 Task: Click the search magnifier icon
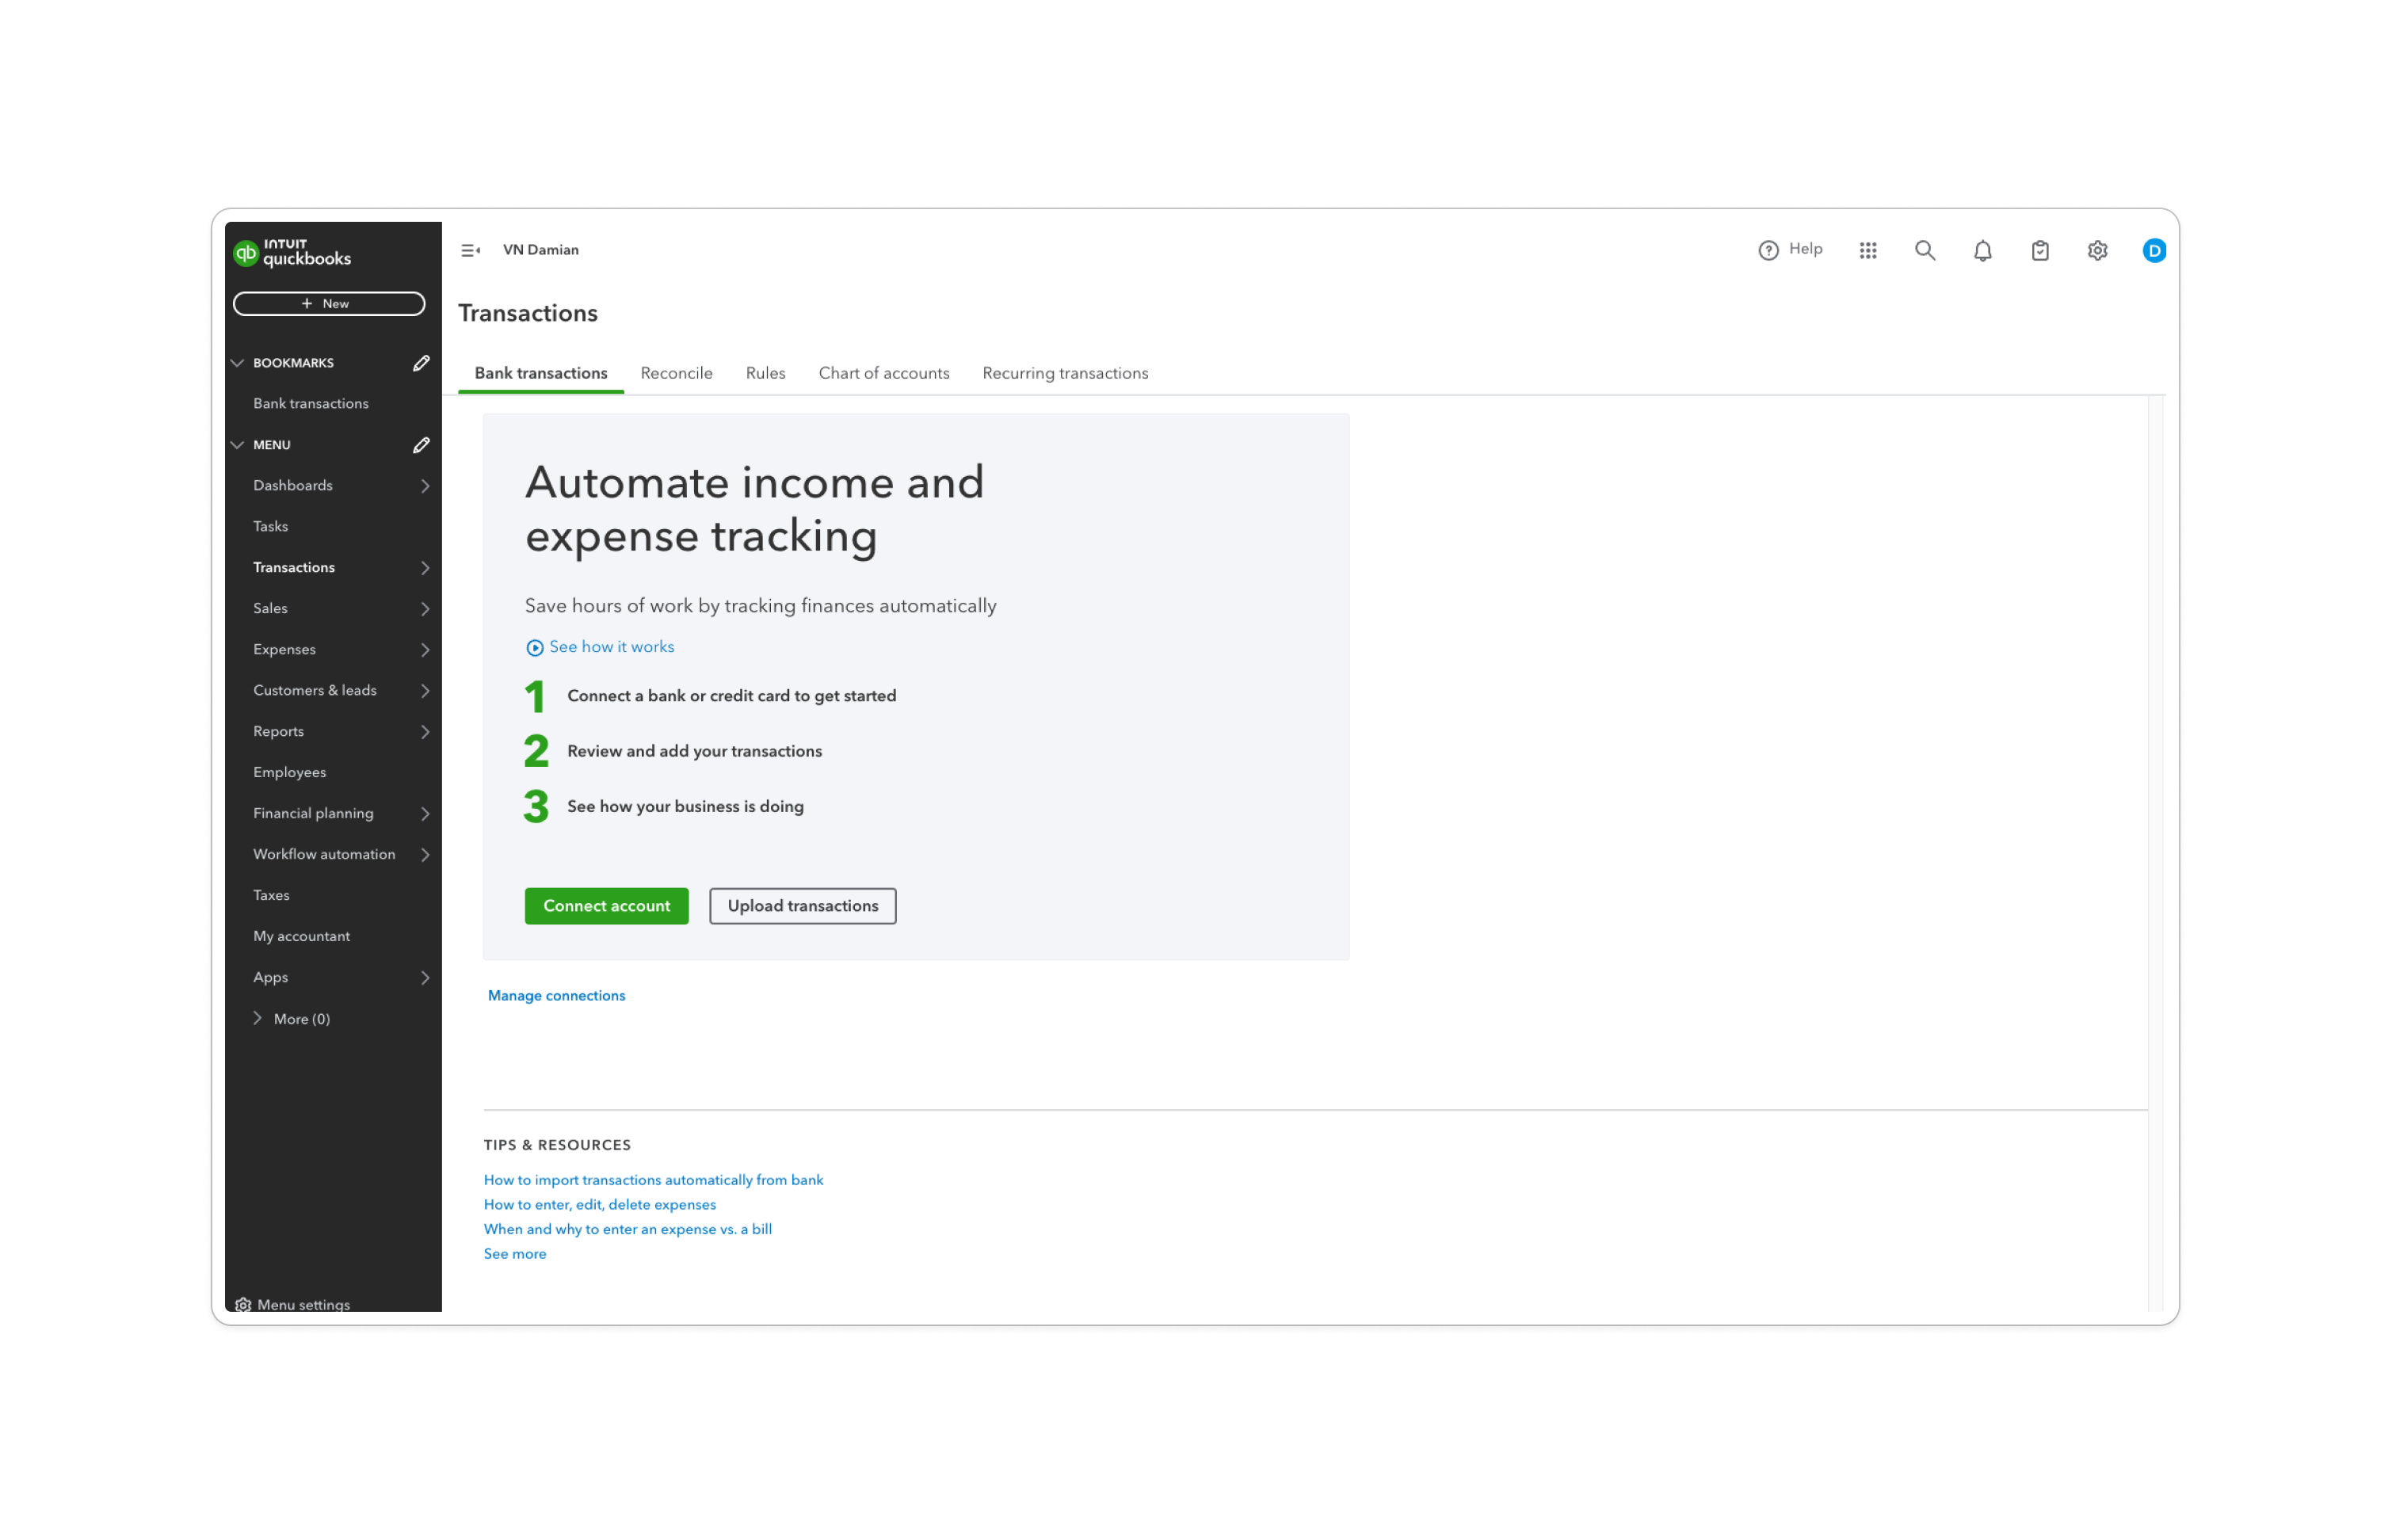click(x=1924, y=250)
